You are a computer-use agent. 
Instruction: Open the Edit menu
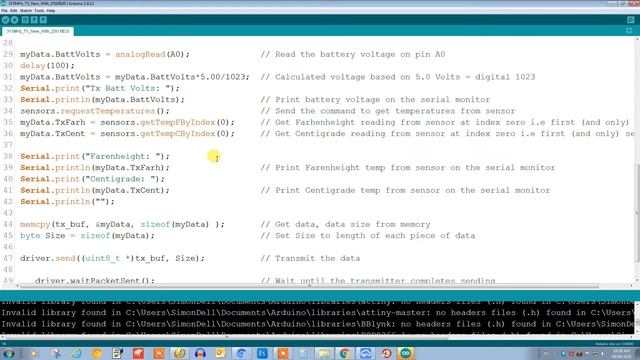pyautogui.click(x=13, y=11)
